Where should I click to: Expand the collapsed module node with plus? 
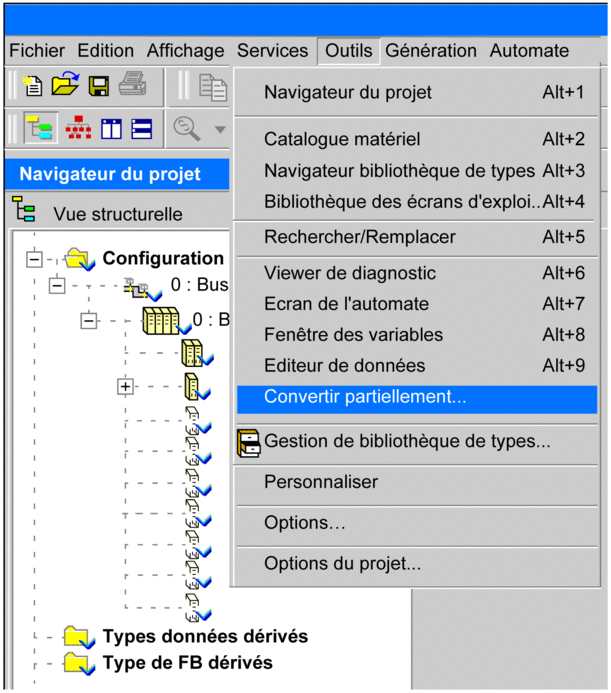pyautogui.click(x=125, y=386)
